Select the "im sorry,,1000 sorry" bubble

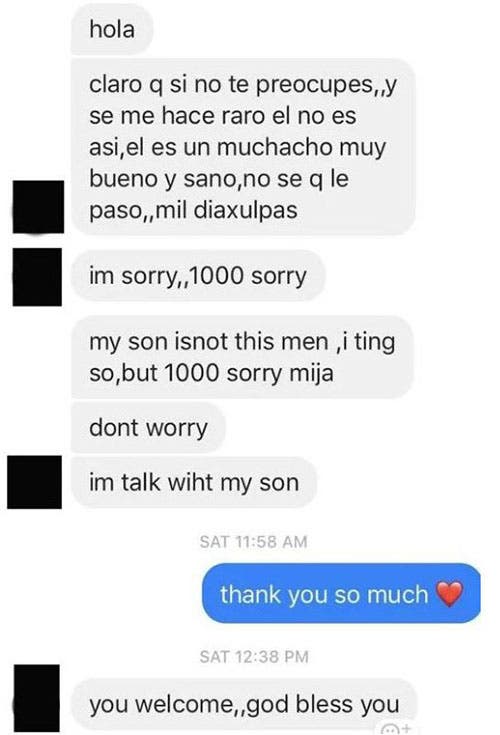[198, 276]
